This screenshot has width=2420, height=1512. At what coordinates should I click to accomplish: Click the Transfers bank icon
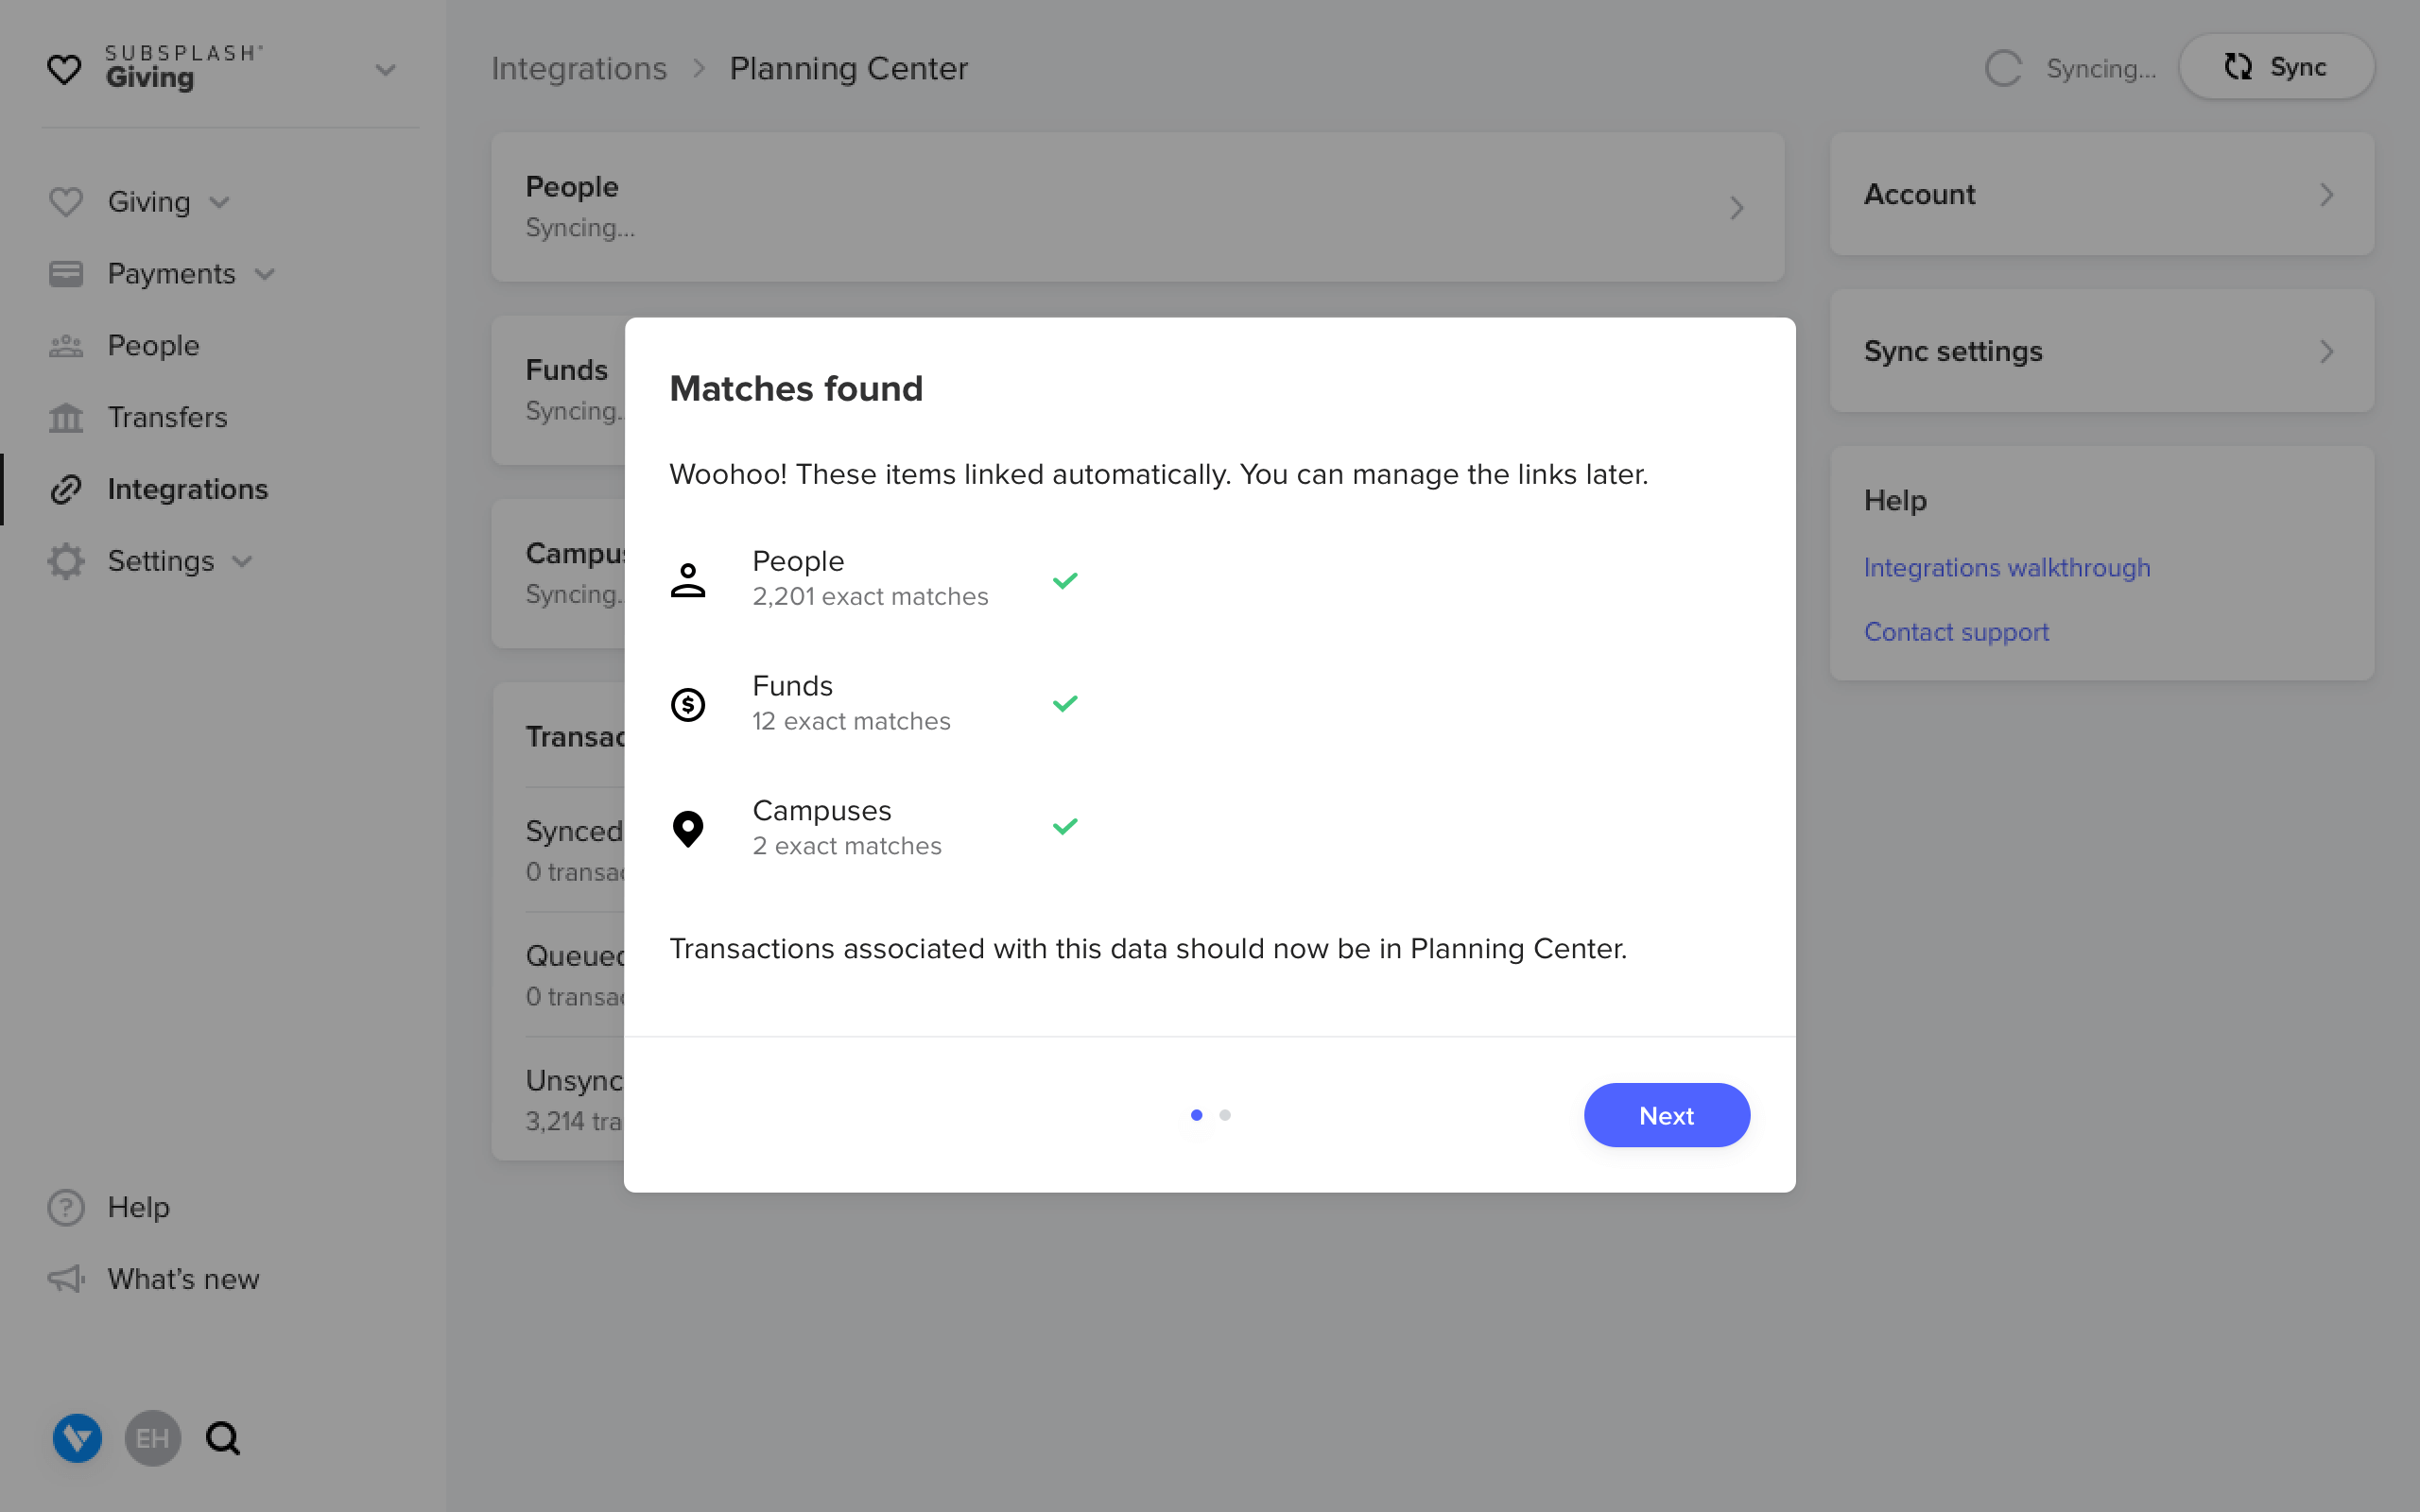click(65, 417)
